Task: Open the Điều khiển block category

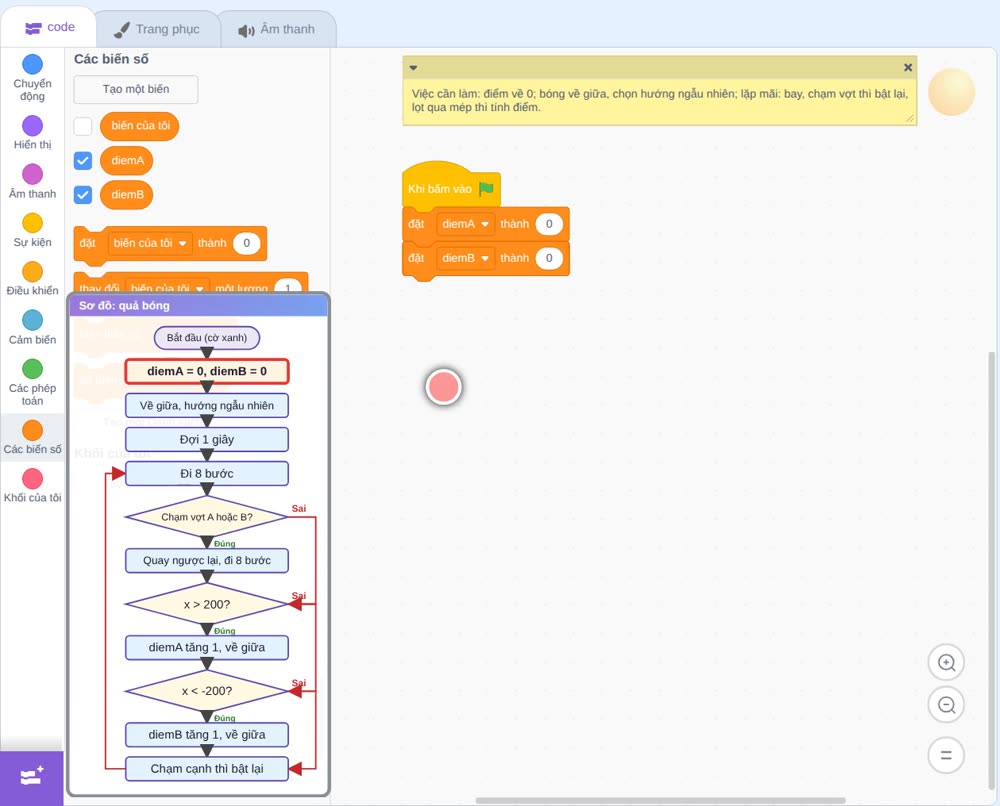Action: [x=33, y=279]
